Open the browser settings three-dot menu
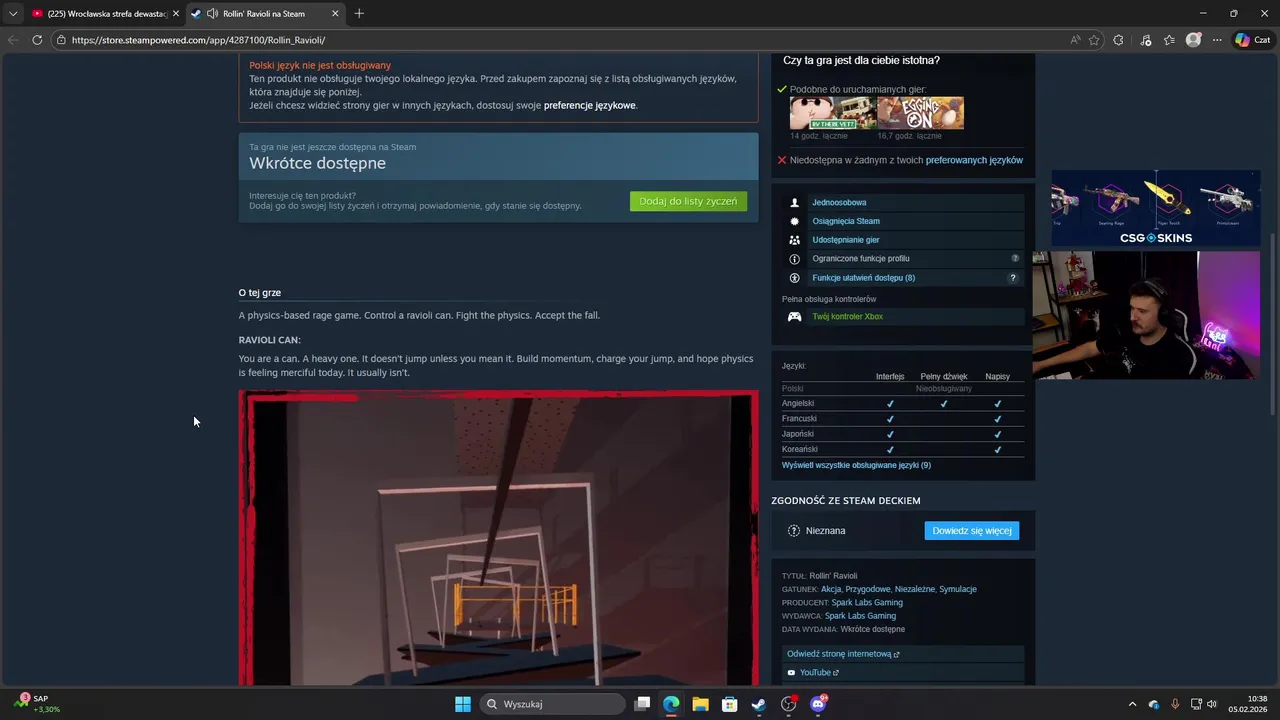1280x720 pixels. 1217,40
